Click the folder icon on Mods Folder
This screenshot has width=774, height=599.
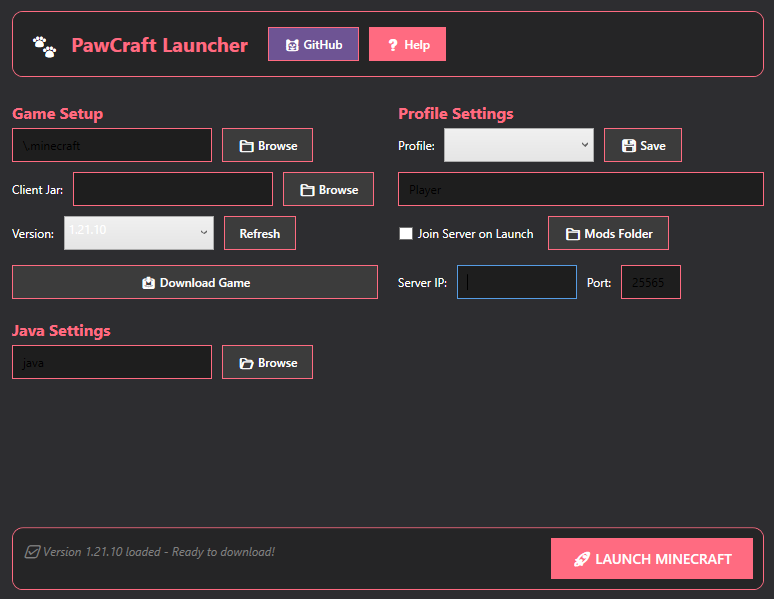click(x=573, y=234)
